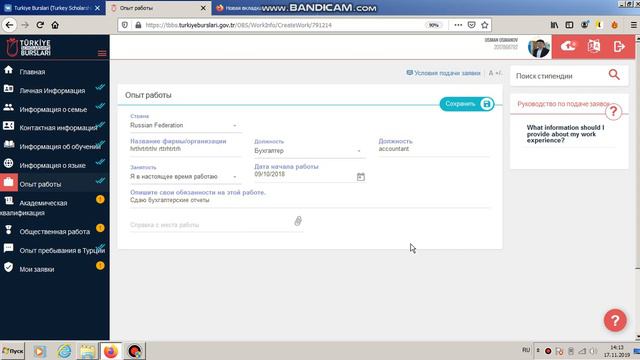
Task: Click the RU language indicator in tray
Action: click(526, 350)
